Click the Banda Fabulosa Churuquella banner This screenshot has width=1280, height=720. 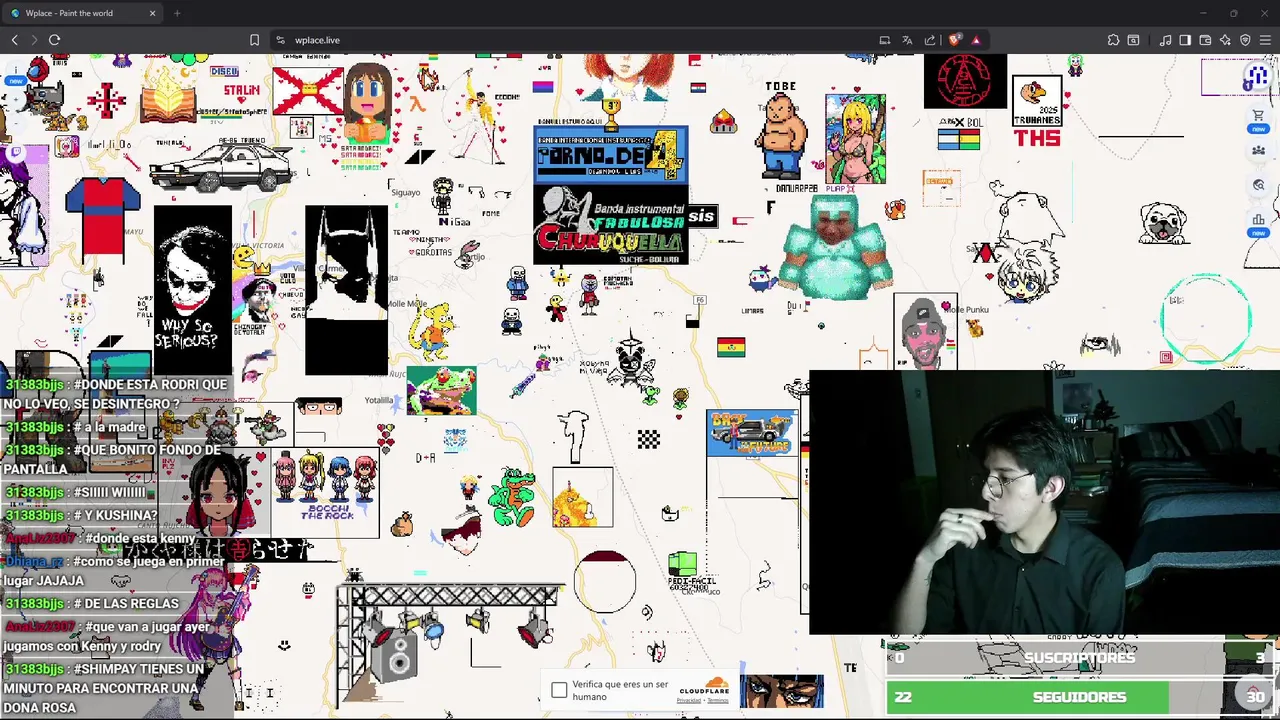(611, 226)
